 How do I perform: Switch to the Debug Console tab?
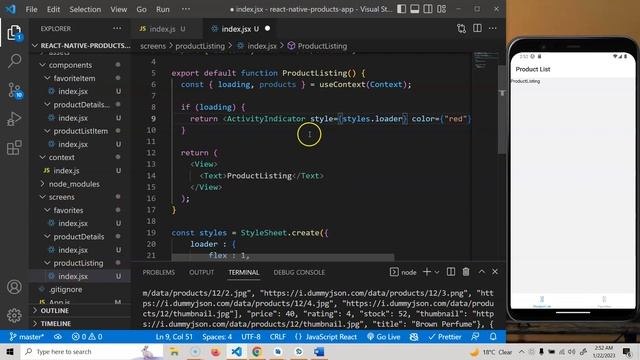coord(299,272)
